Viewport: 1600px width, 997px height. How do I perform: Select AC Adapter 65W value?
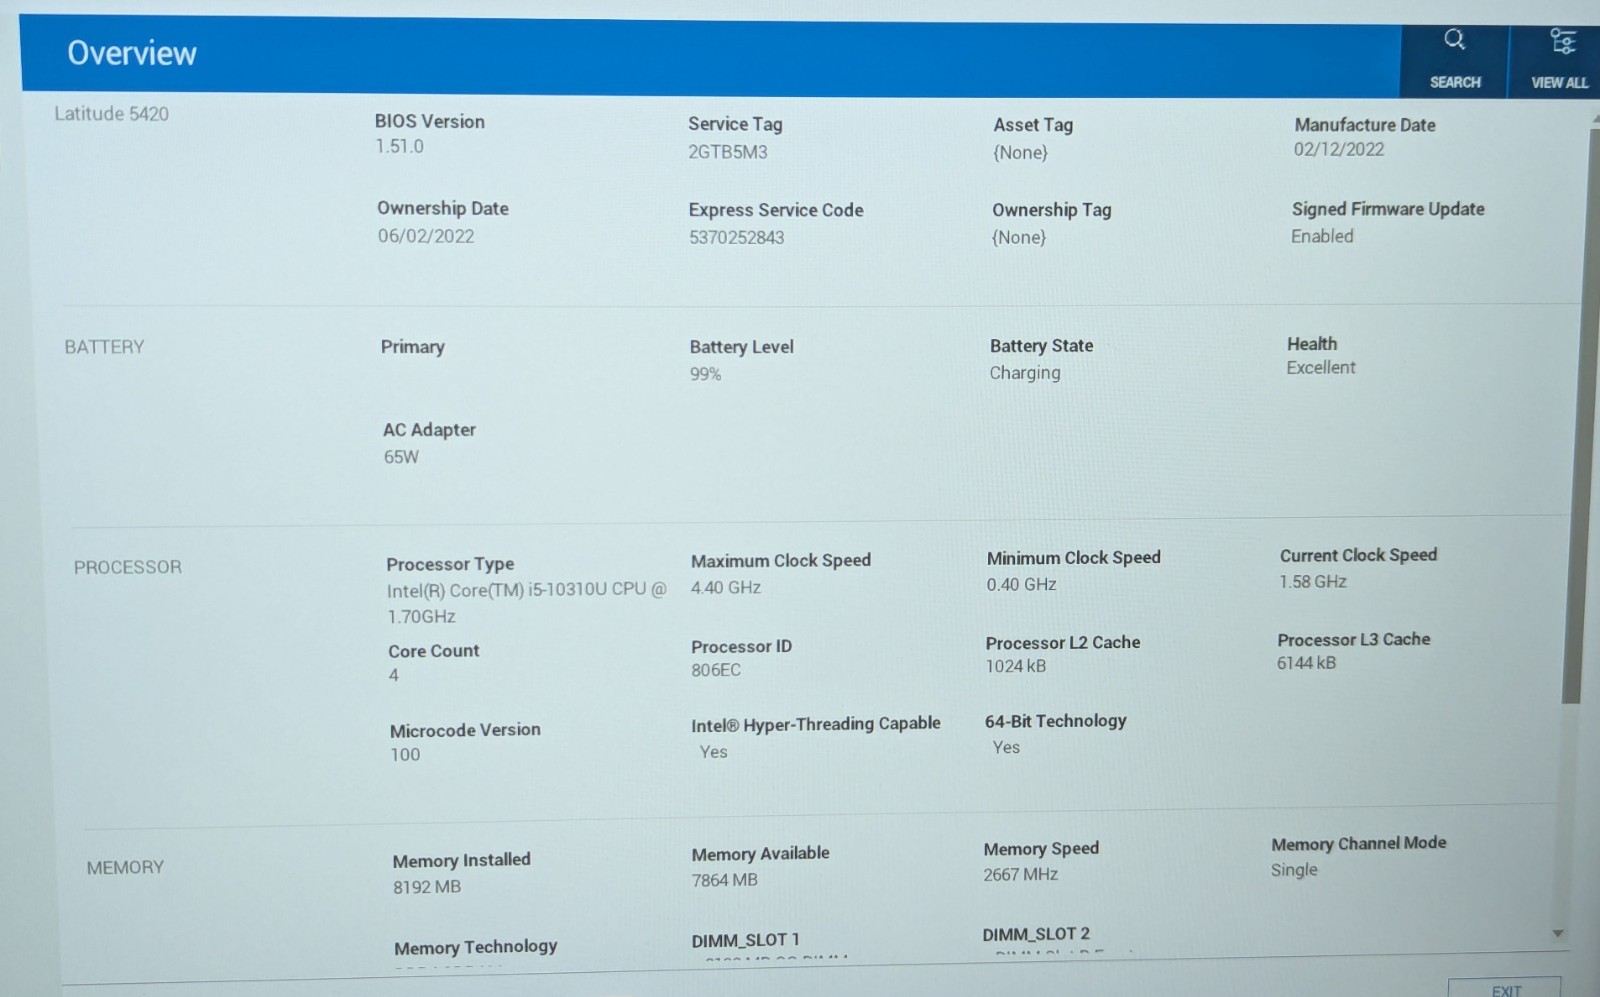pos(401,457)
